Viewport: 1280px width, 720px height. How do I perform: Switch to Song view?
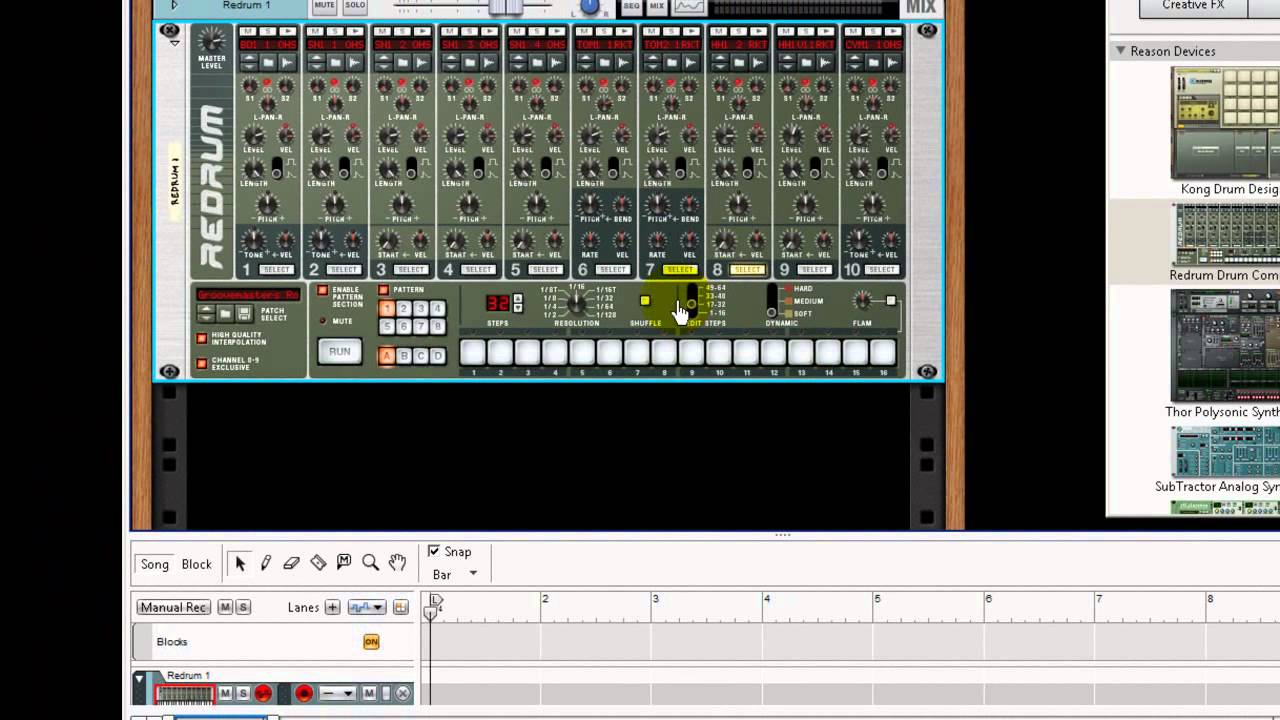[155, 564]
